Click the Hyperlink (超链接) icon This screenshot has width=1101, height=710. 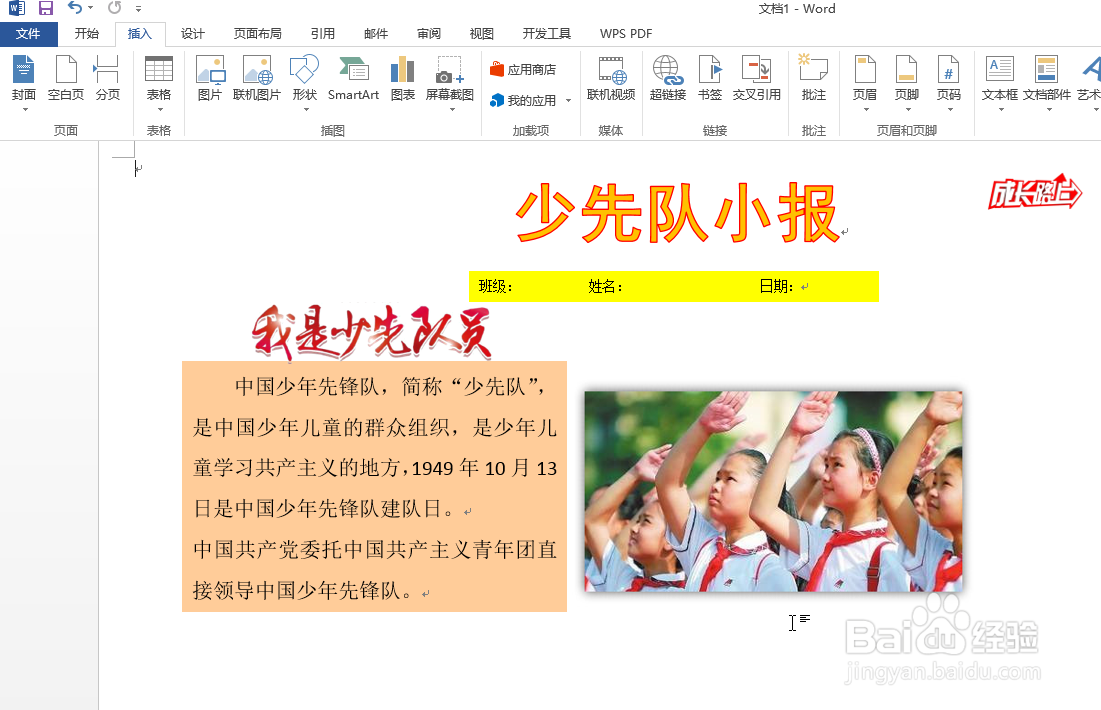click(x=667, y=70)
